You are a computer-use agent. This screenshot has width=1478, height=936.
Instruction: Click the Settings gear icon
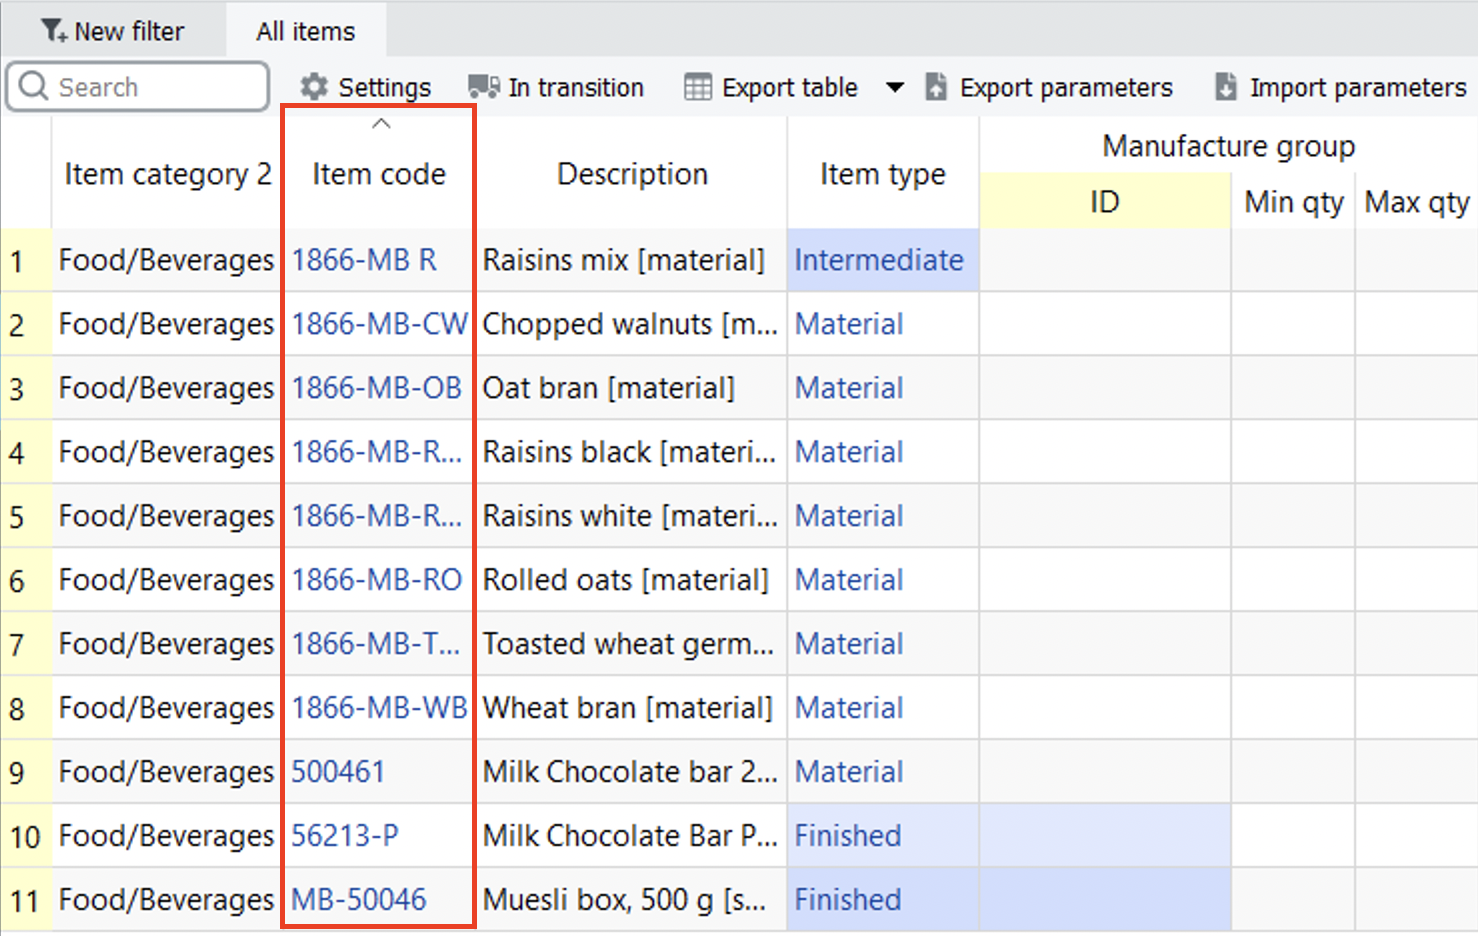(314, 87)
